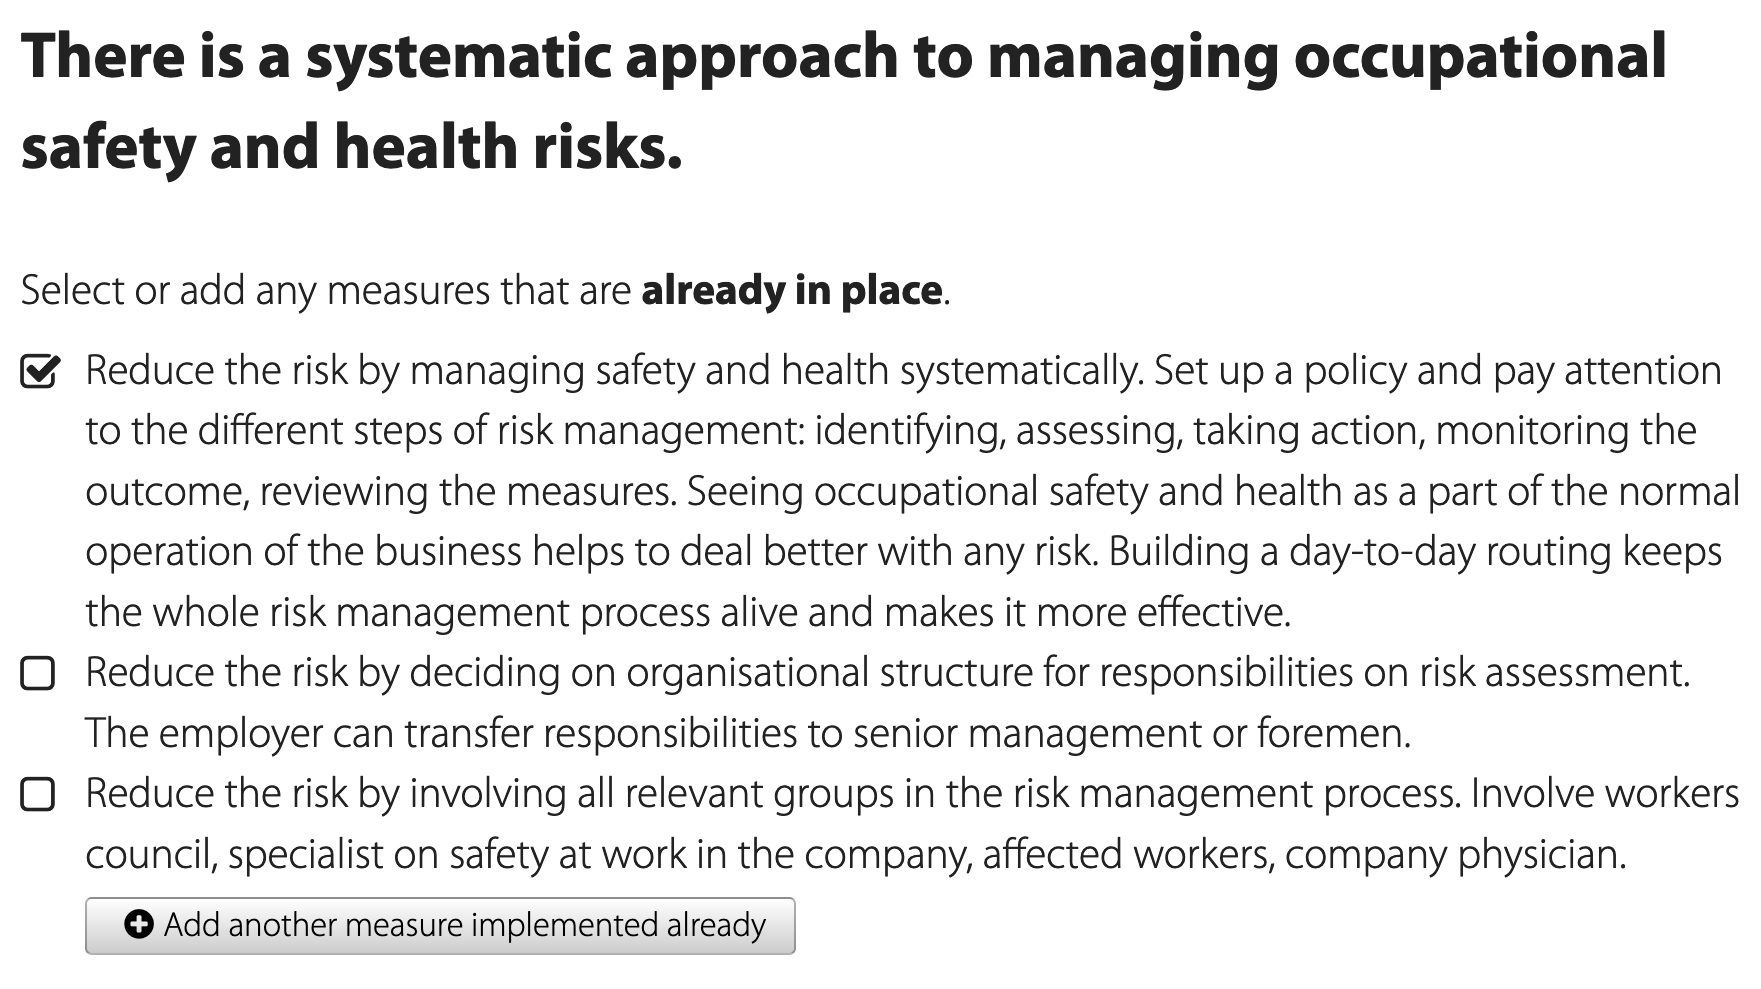Viewport: 1761px width, 989px height.
Task: Click the "Select or add any measures" instruction
Action: [325, 291]
